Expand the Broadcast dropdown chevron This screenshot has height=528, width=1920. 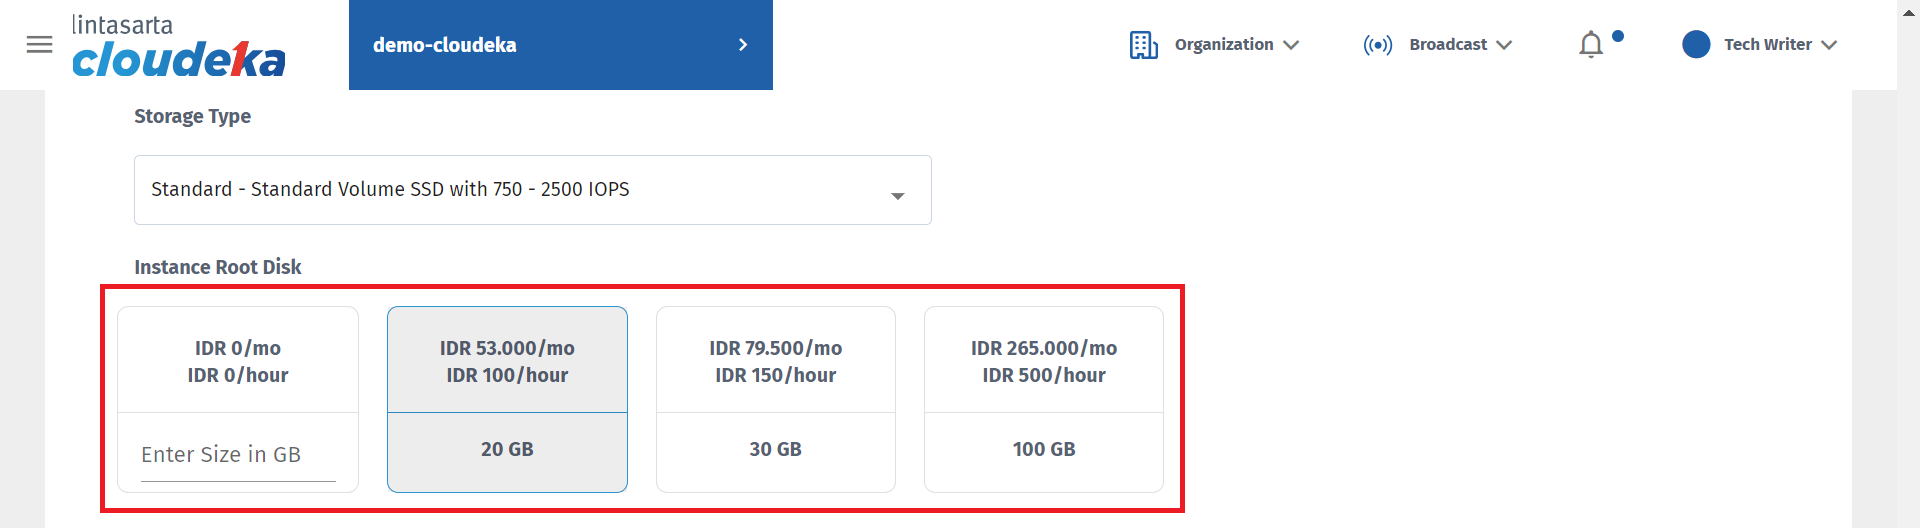tap(1504, 45)
